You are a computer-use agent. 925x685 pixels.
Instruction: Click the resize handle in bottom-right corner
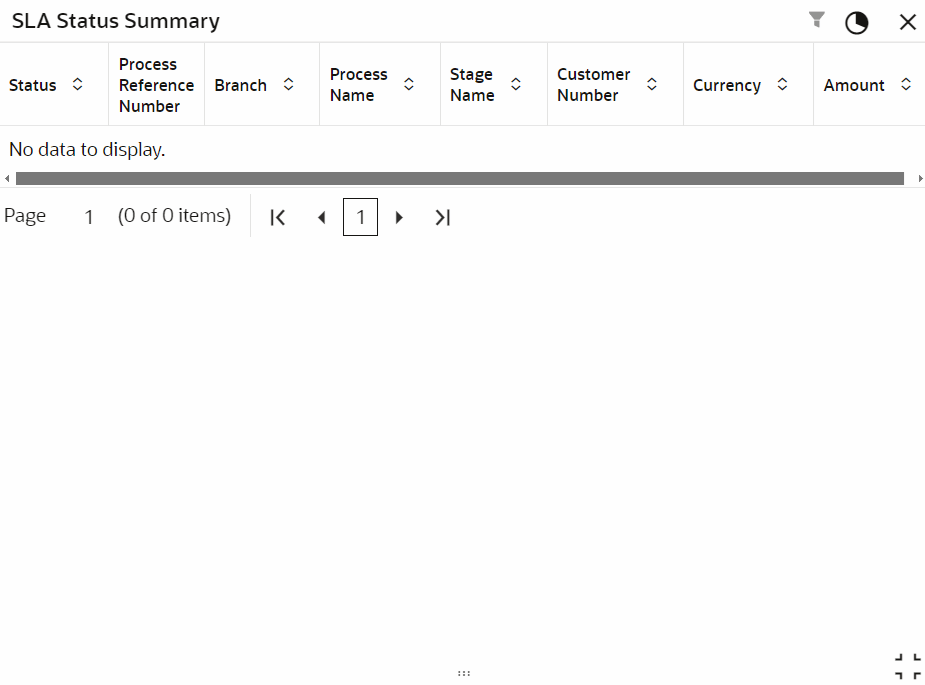pos(908,665)
